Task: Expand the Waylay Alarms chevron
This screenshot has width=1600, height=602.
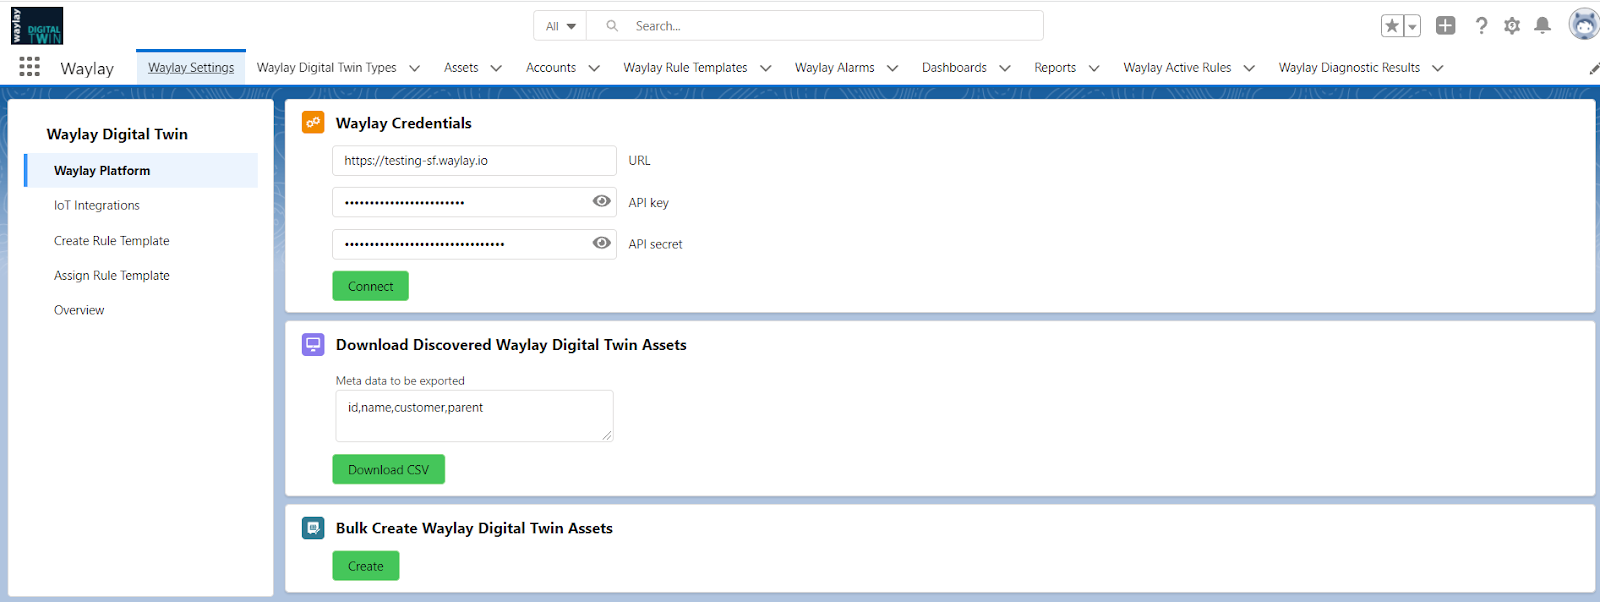Action: pyautogui.click(x=892, y=68)
